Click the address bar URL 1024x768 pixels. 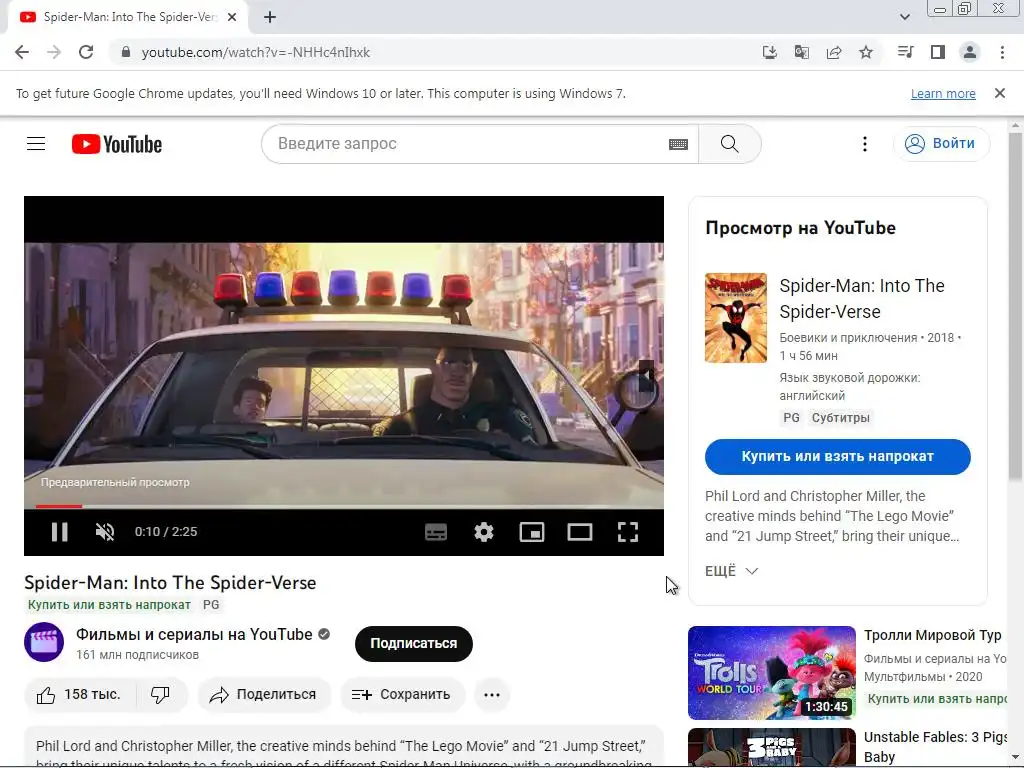[255, 52]
